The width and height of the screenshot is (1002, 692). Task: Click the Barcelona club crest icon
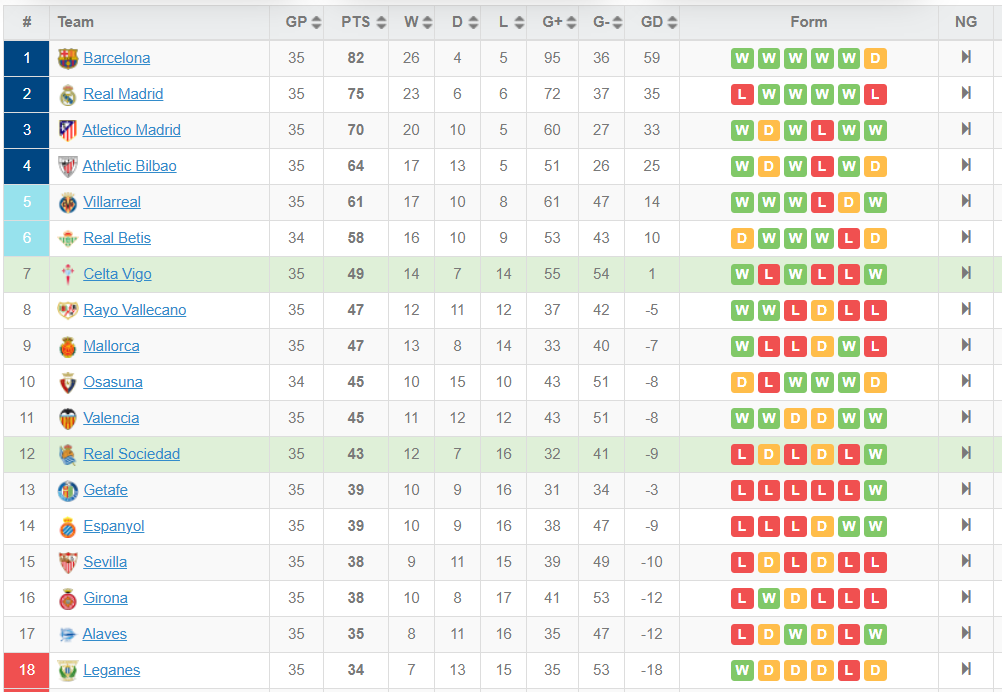tap(68, 58)
